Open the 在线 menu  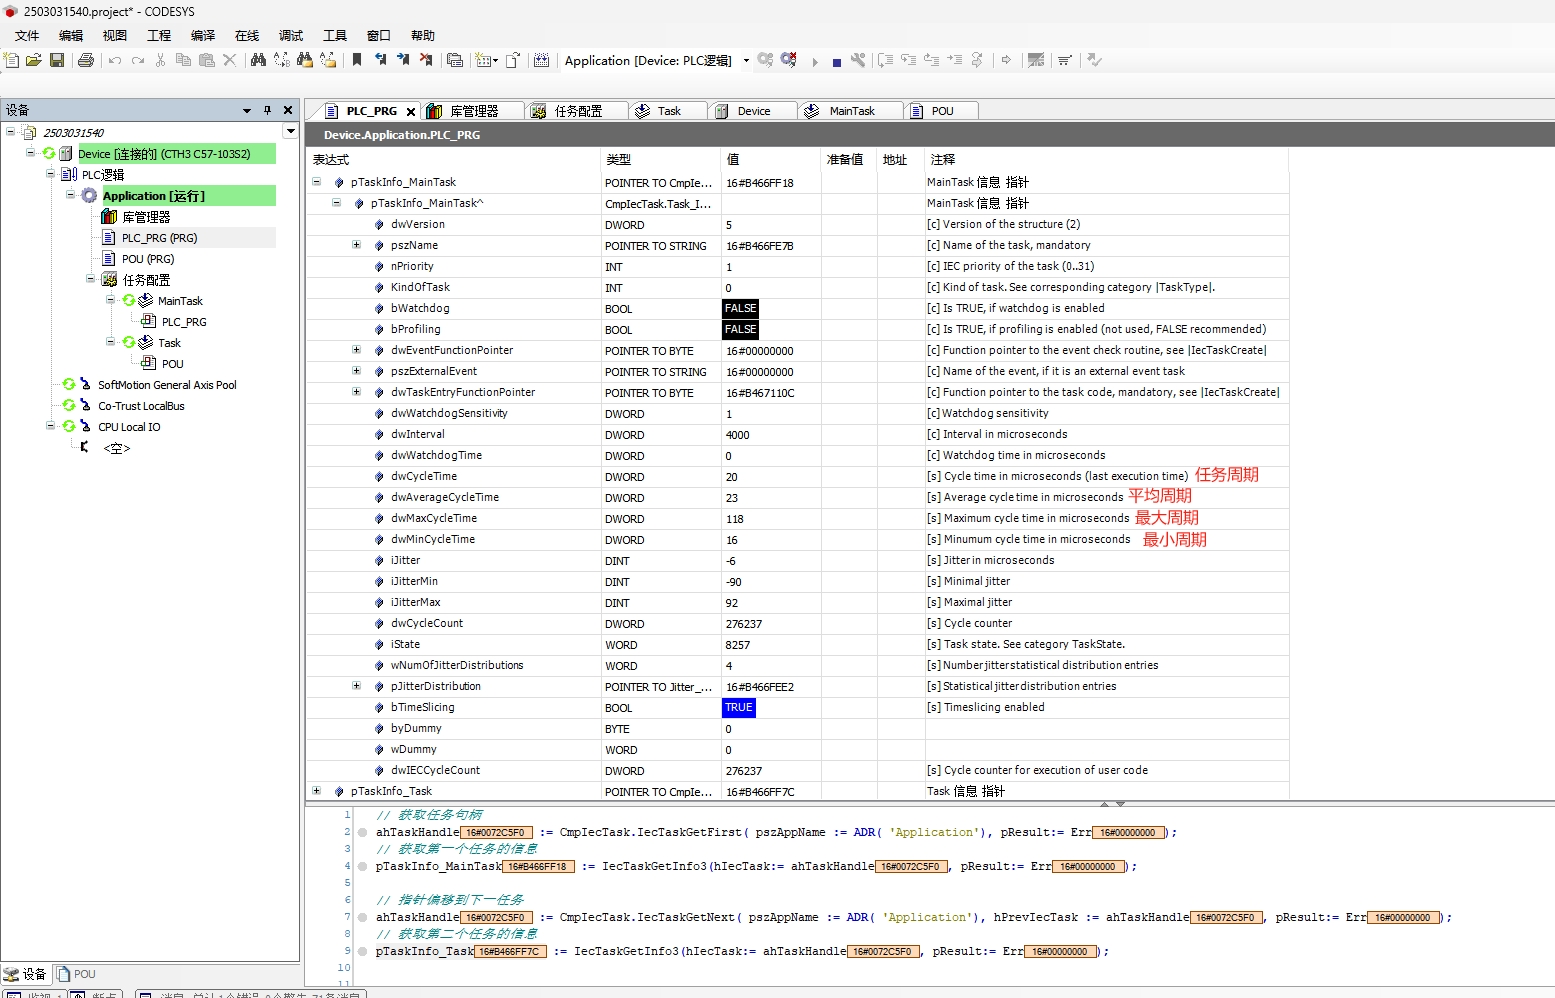[247, 35]
